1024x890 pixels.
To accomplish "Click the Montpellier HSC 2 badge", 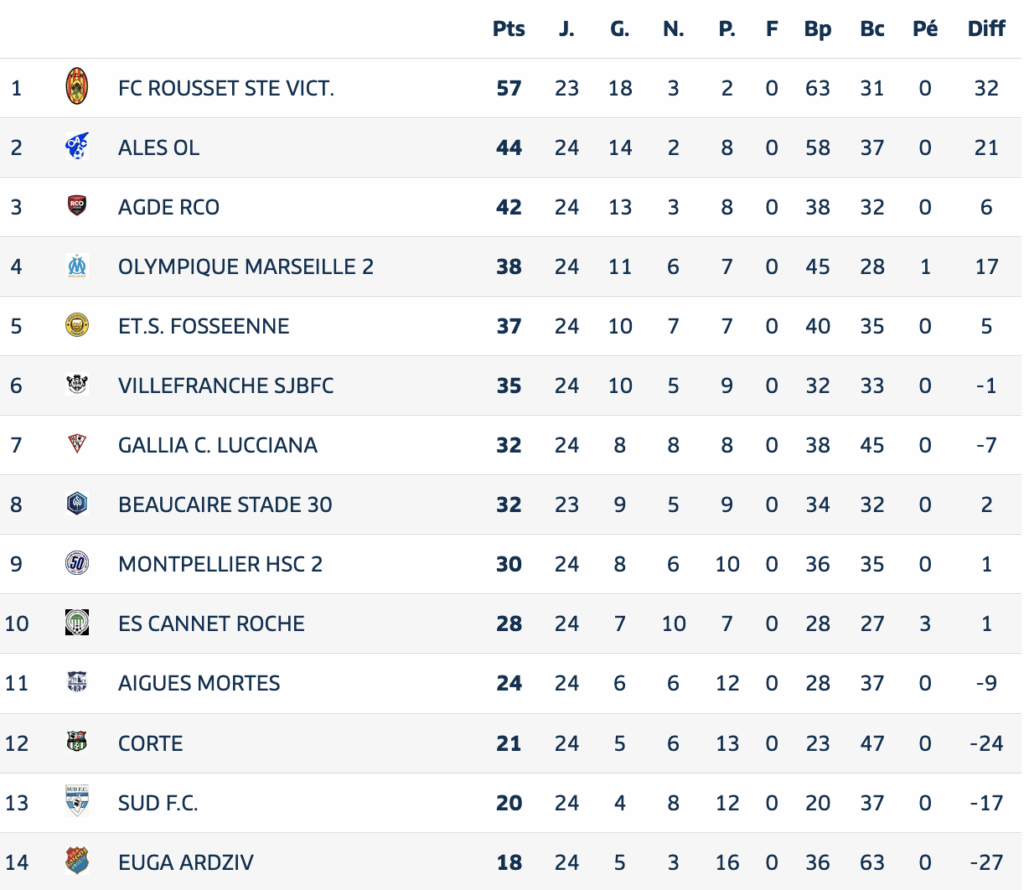I will pos(77,563).
